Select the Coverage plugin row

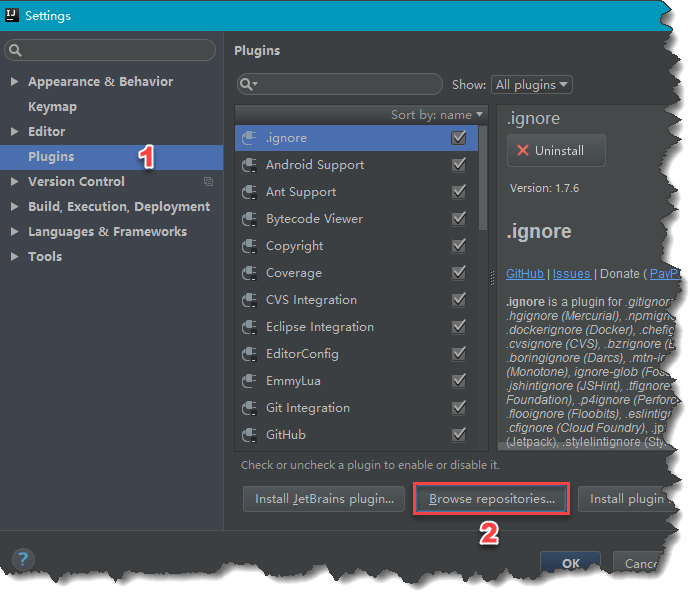(356, 273)
